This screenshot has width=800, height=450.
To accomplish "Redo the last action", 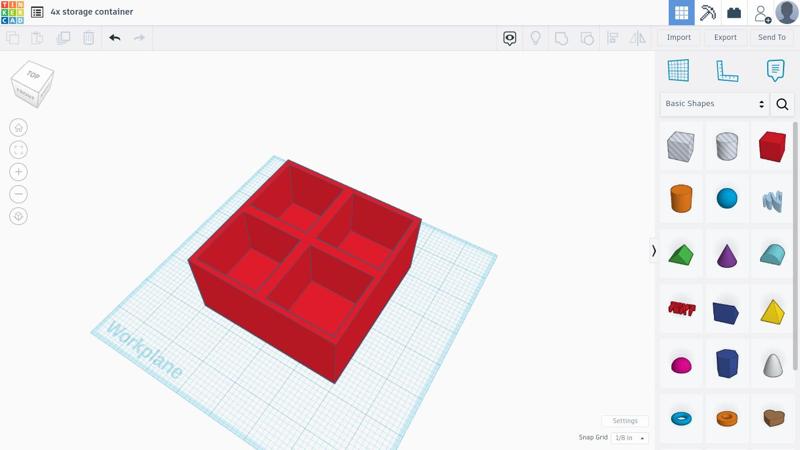I will tap(139, 38).
